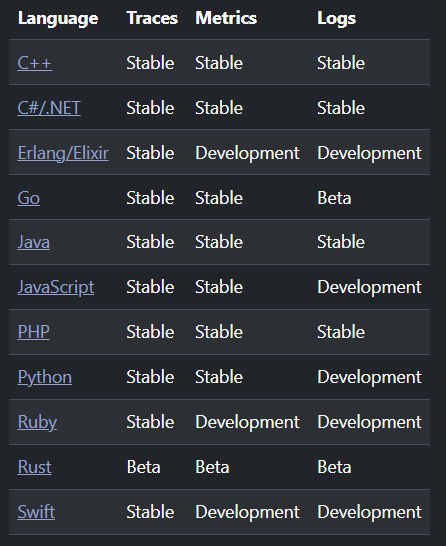
Task: Select Go's Beta logs status cell
Action: [x=334, y=198]
